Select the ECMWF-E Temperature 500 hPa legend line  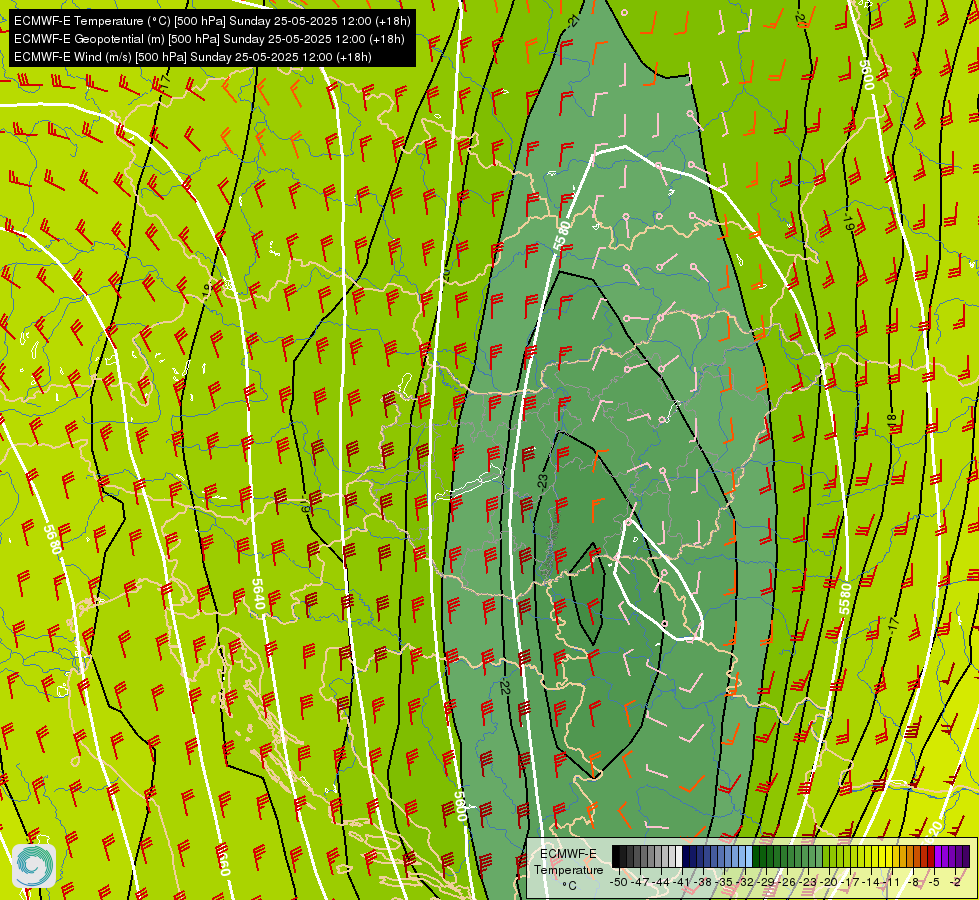212,21
